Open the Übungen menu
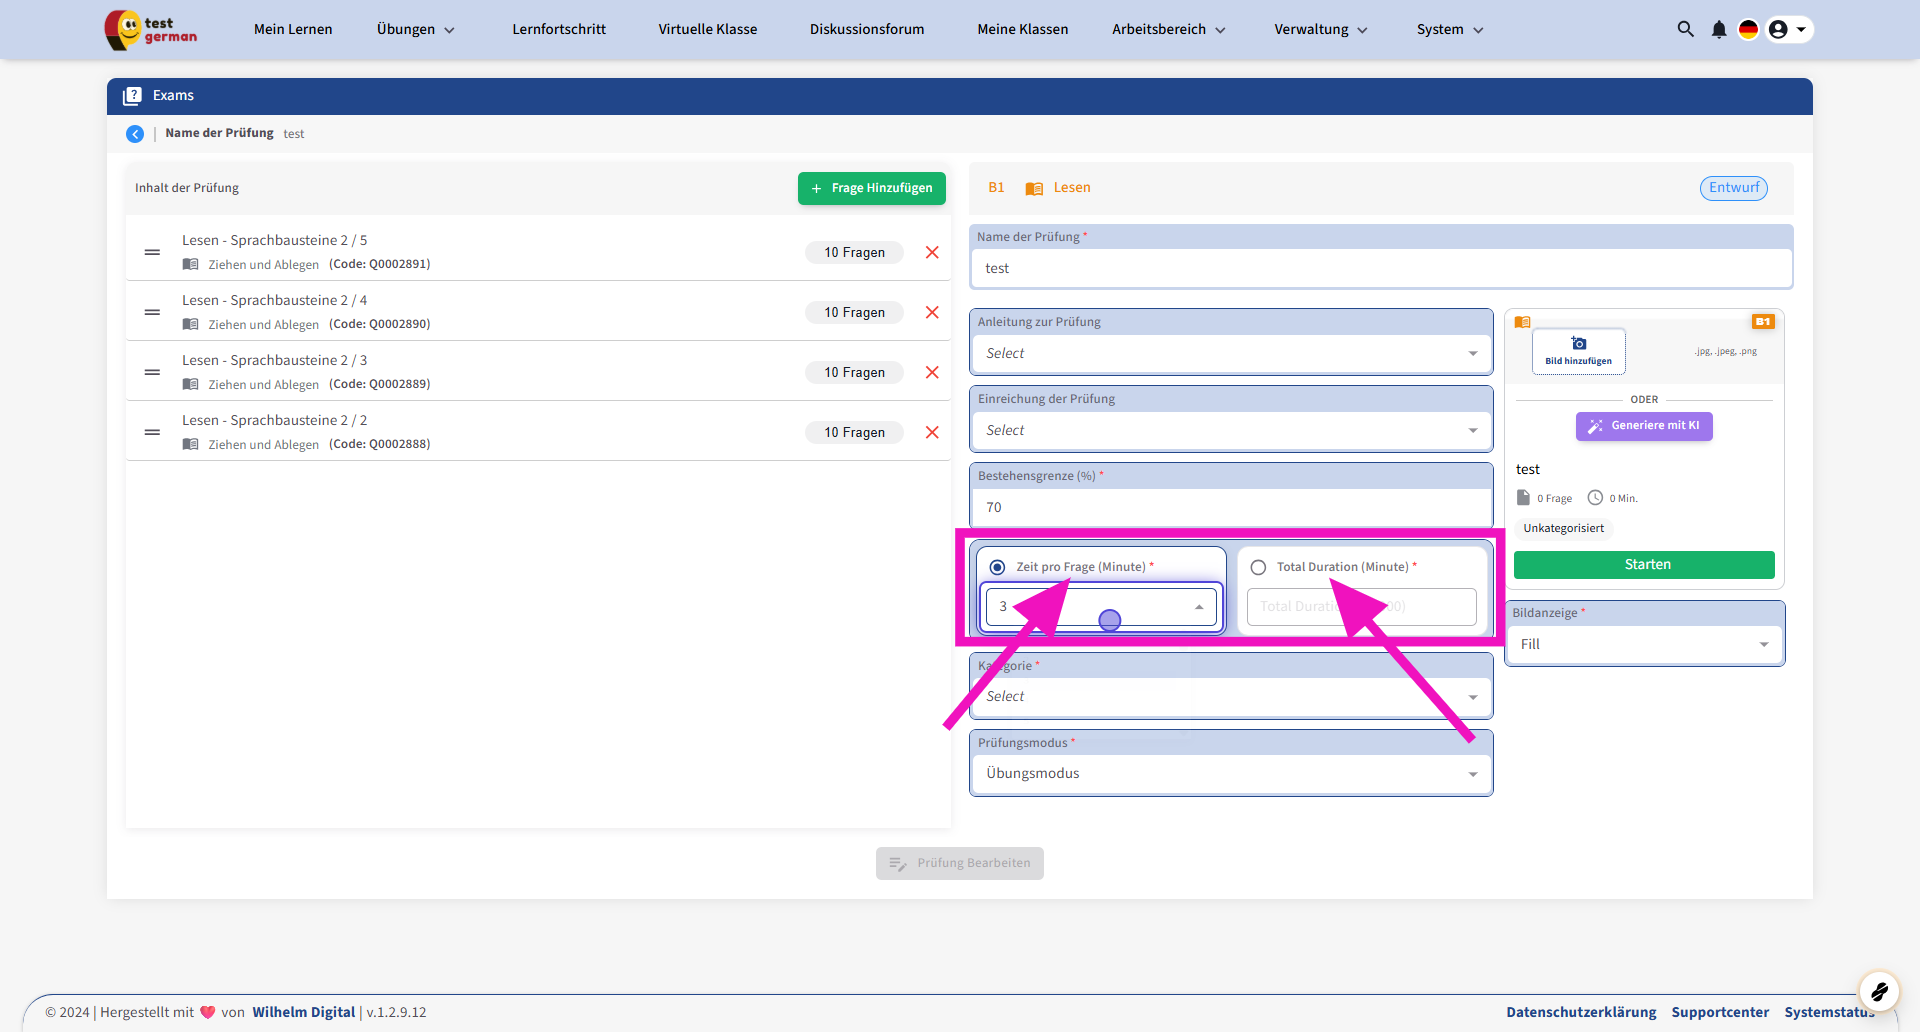 coord(415,29)
